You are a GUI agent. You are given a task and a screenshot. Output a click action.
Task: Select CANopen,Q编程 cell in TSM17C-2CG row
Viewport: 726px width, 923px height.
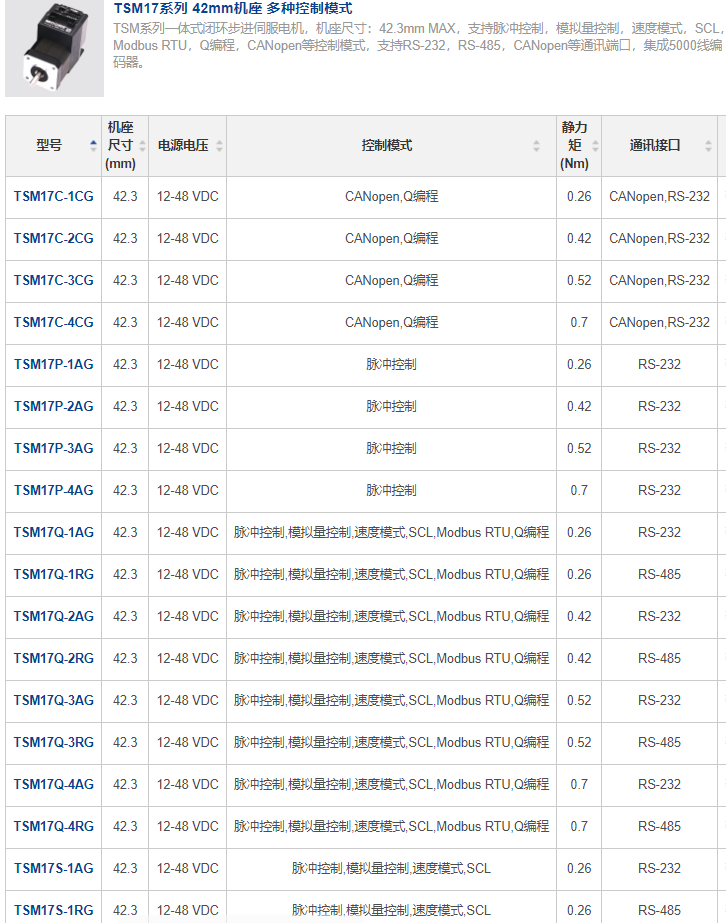(x=392, y=238)
